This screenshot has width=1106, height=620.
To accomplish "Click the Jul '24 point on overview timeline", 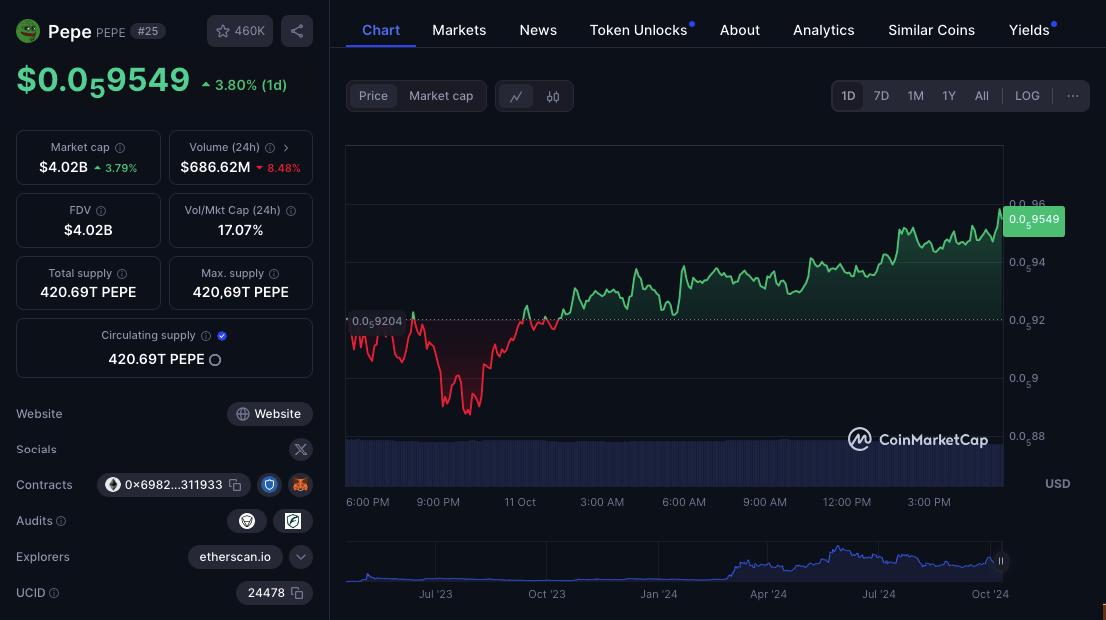I will [x=879, y=594].
